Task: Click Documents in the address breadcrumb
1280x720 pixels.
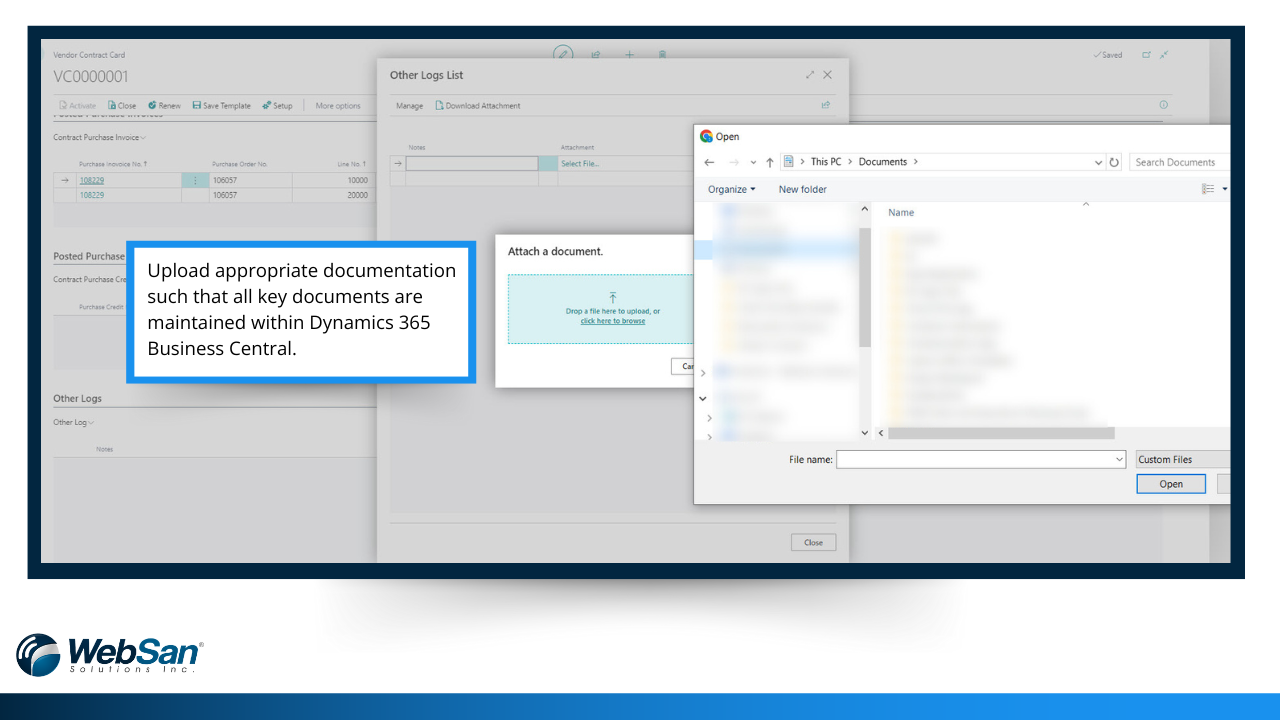Action: (x=883, y=162)
